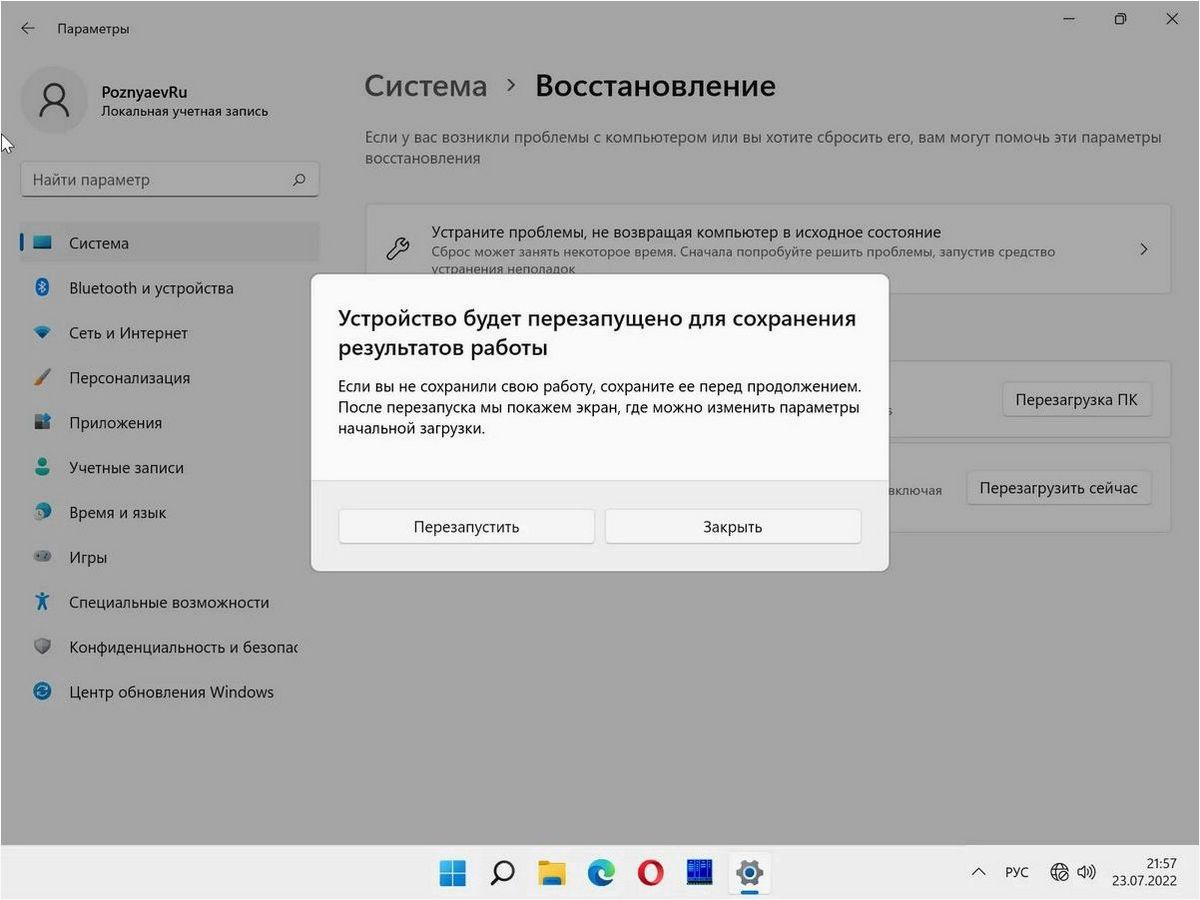Click the Приложения icon in sidebar
The image size is (1200, 900).
(x=42, y=423)
